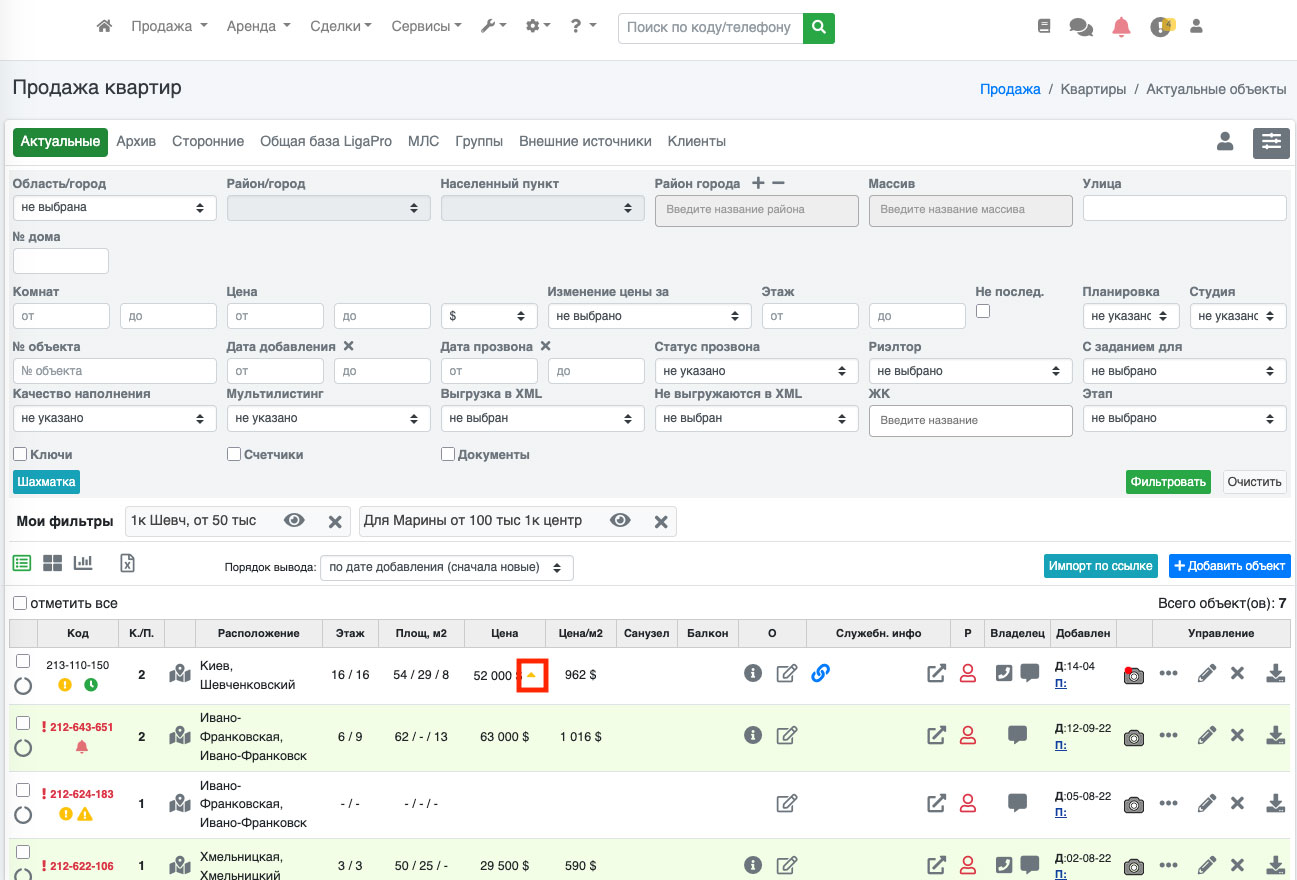
Task: Click the home icon in the navbar
Action: pyautogui.click(x=104, y=27)
